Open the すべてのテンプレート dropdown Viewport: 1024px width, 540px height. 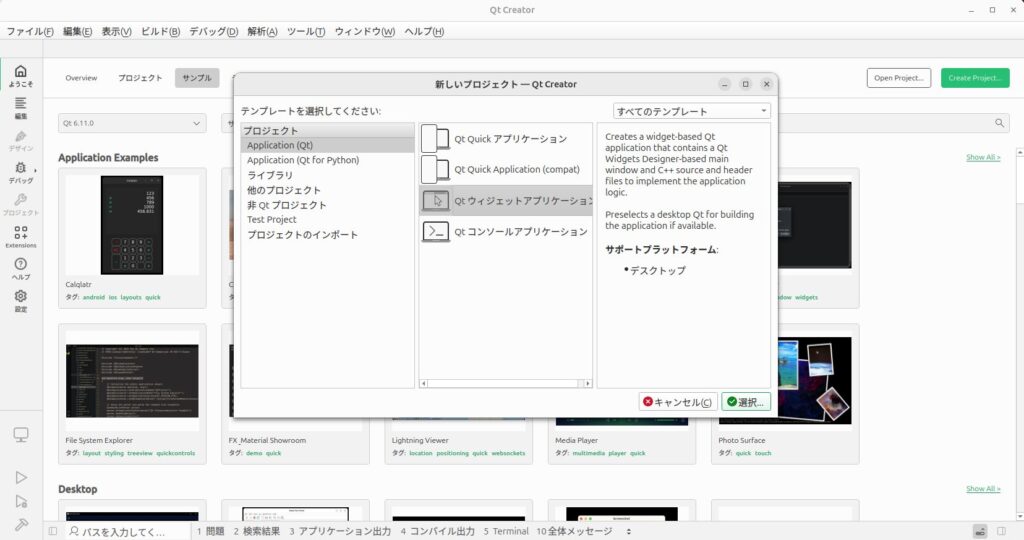(x=691, y=111)
